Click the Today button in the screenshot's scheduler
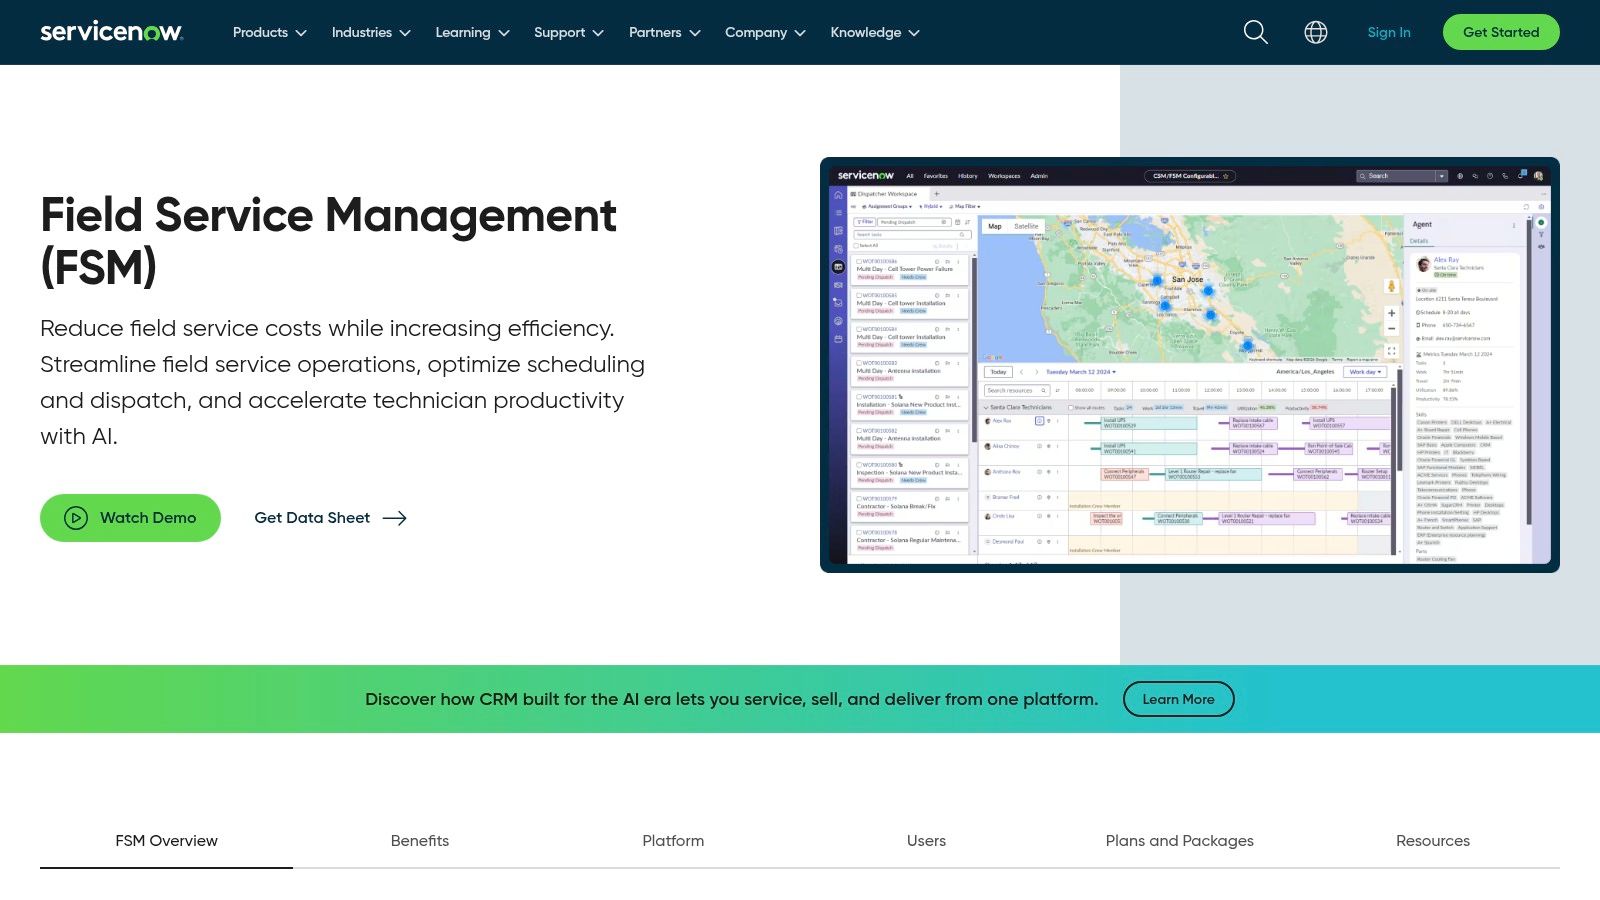This screenshot has width=1600, height=900. (x=998, y=372)
